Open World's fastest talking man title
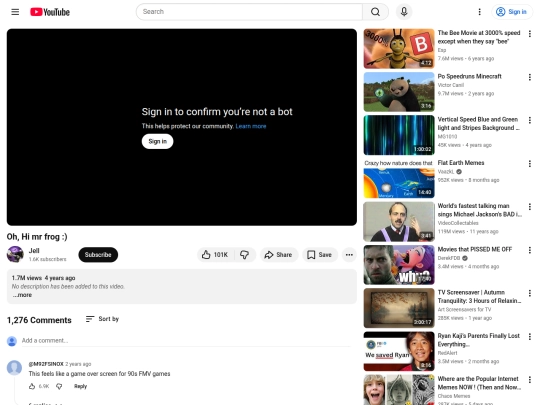This screenshot has height=405, width=540. pos(479,210)
